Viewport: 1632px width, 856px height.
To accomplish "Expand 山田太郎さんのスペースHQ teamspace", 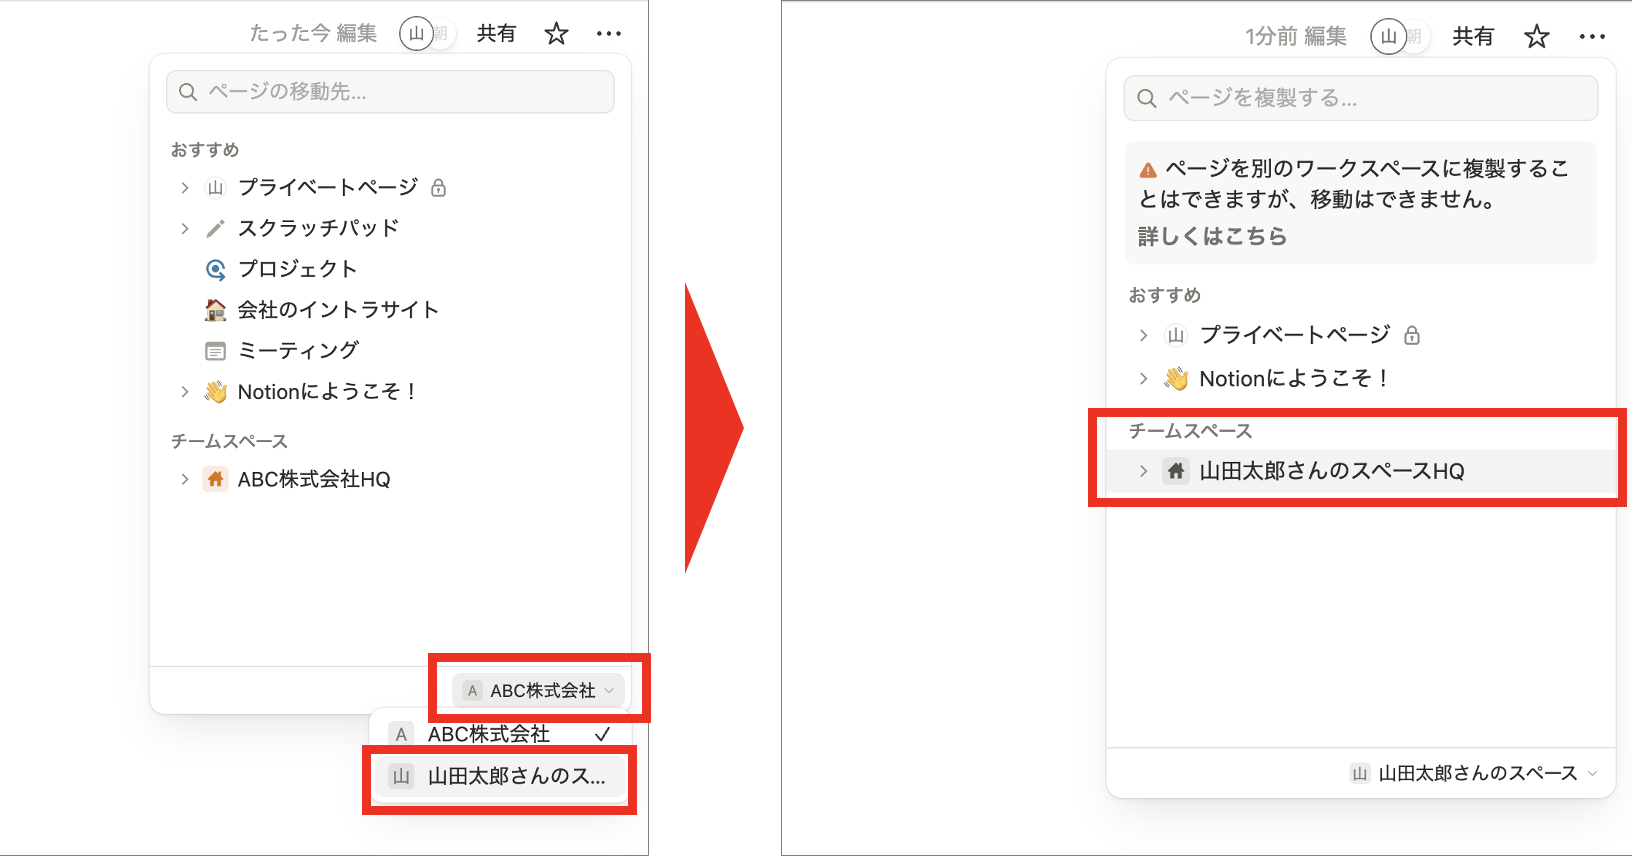I will [x=1143, y=471].
